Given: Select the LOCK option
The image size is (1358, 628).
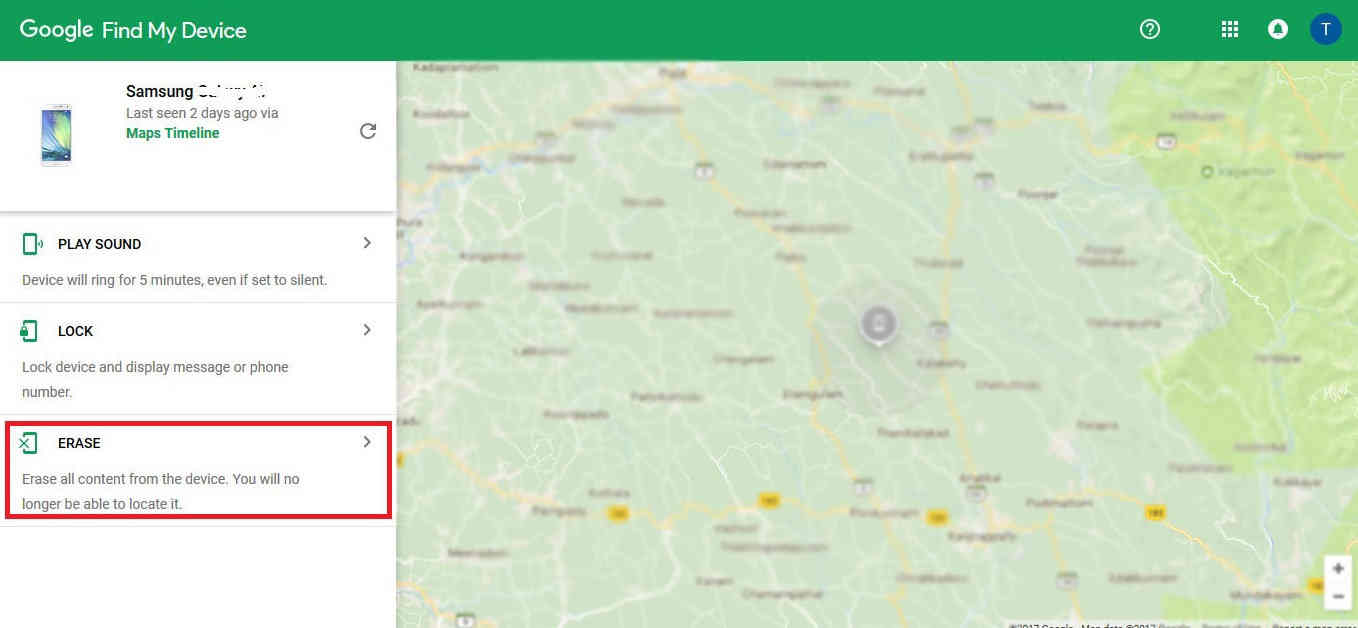Looking at the screenshot, I should (76, 331).
